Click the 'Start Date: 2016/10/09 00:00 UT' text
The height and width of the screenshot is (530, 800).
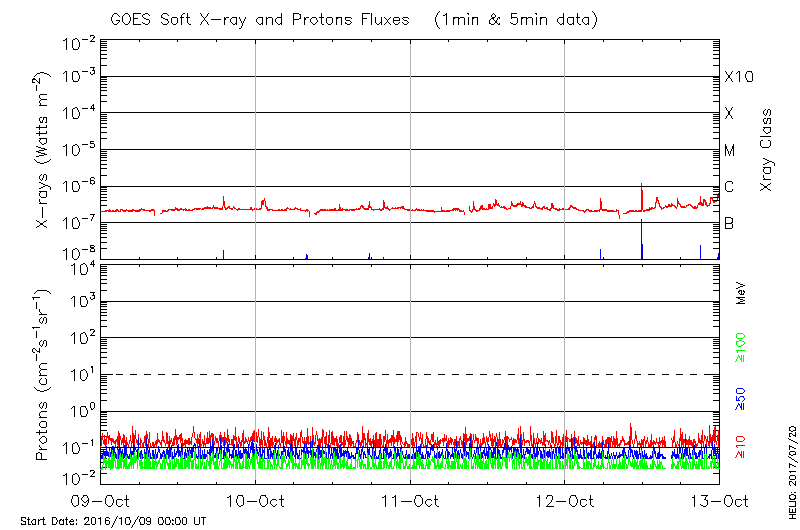113,522
